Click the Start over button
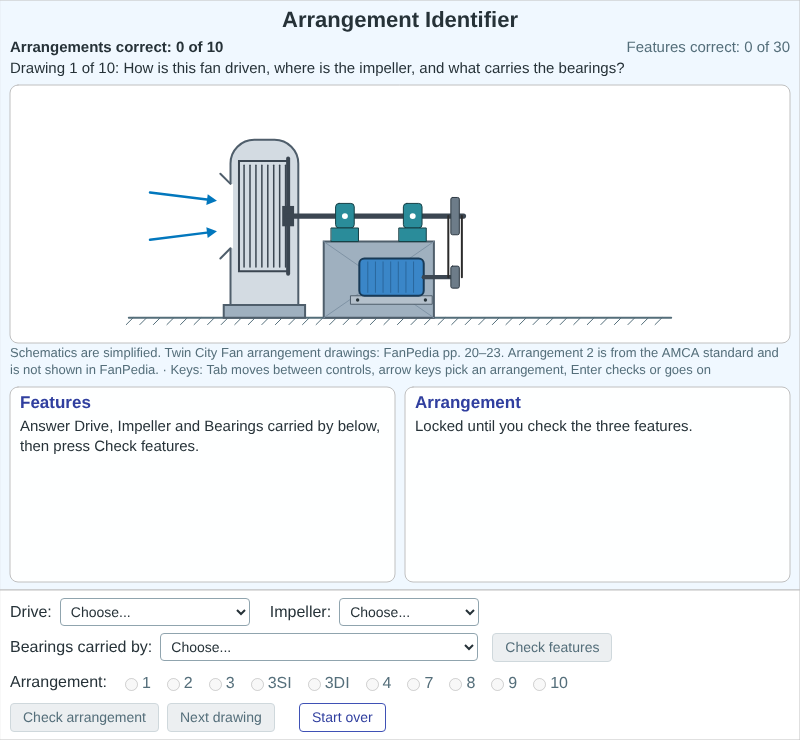 pyautogui.click(x=342, y=717)
